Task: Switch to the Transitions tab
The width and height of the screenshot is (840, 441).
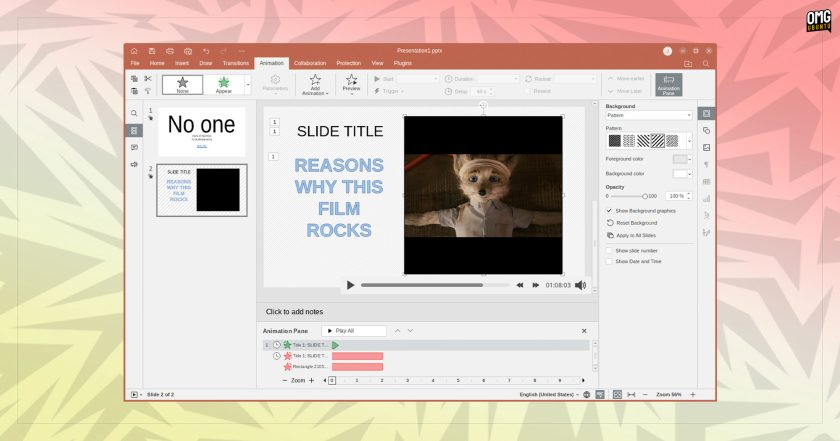Action: (x=236, y=63)
